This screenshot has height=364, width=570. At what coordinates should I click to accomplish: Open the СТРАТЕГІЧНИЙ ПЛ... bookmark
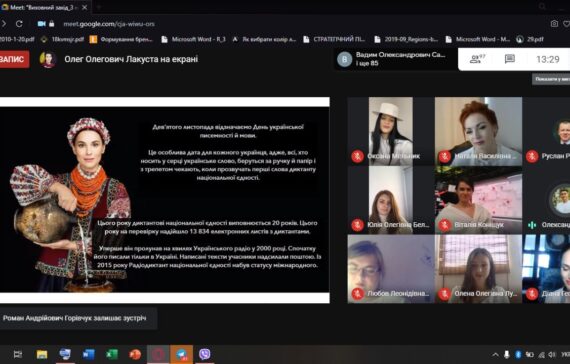(x=334, y=39)
